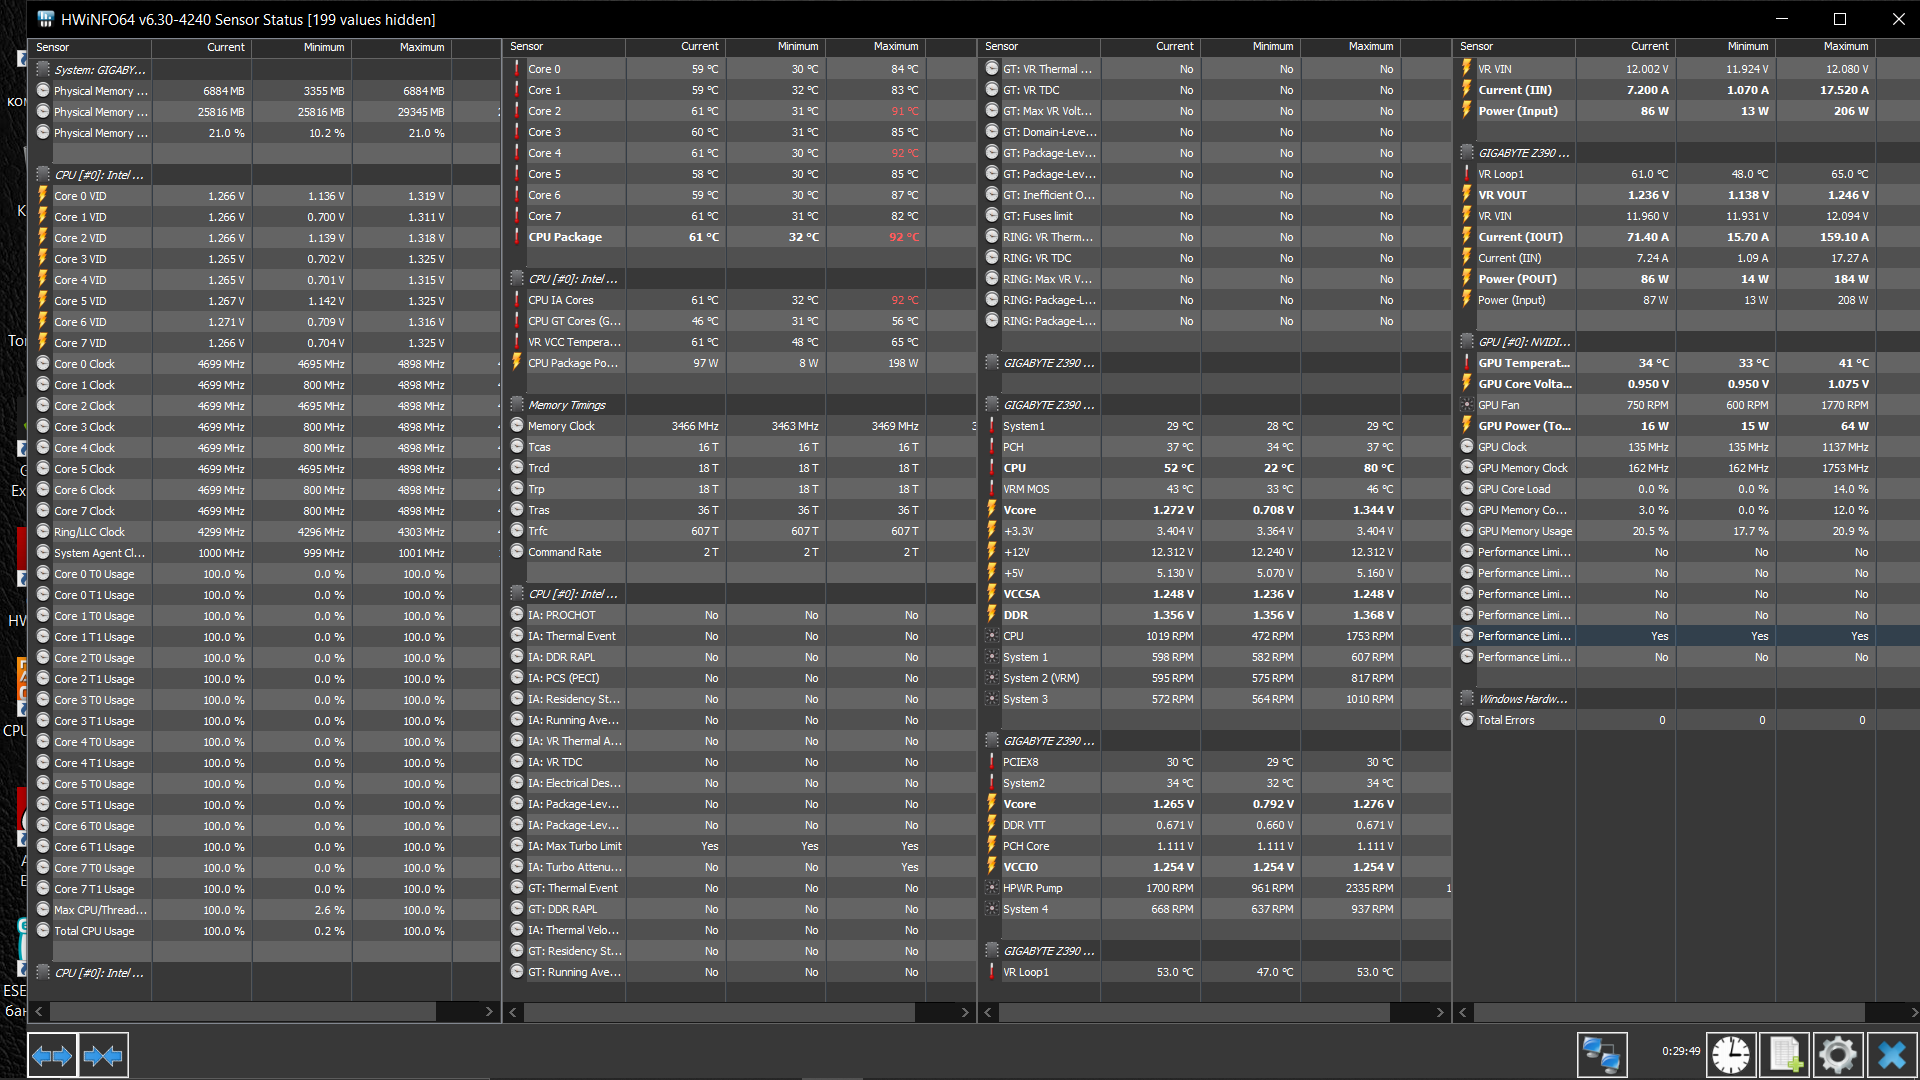
Task: Select the Total Errors row
Action: click(1506, 720)
